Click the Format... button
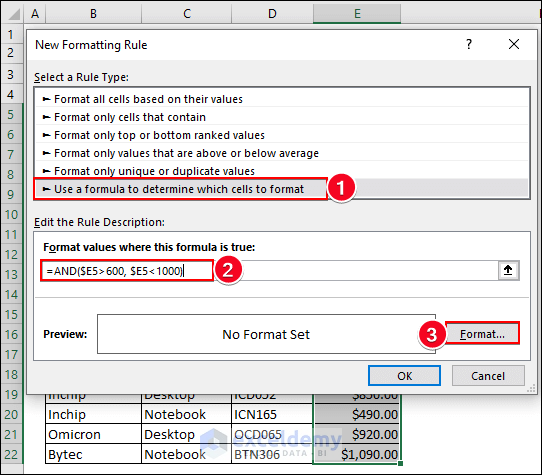 click(482, 334)
